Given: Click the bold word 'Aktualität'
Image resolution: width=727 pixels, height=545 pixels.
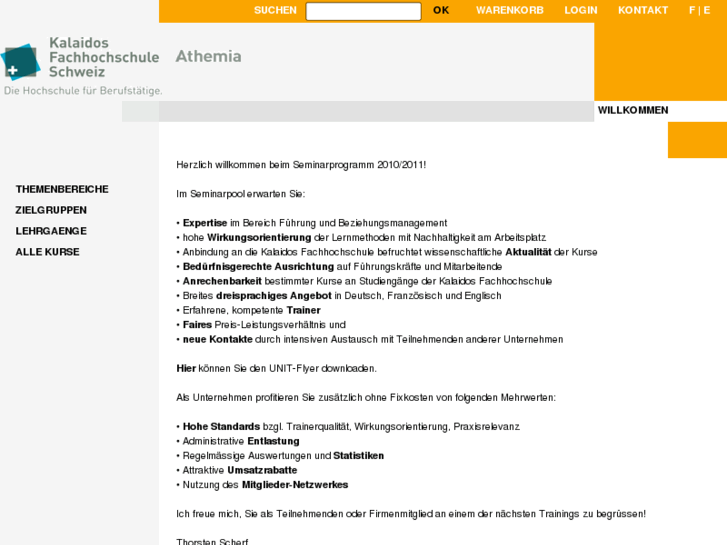Looking at the screenshot, I should tap(529, 252).
